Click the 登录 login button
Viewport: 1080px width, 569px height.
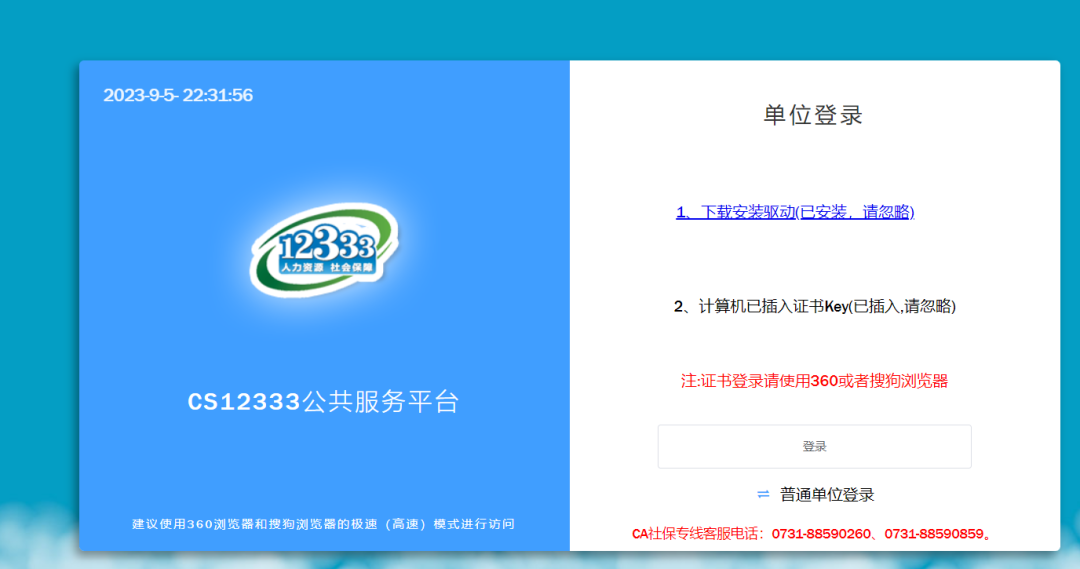tap(814, 446)
